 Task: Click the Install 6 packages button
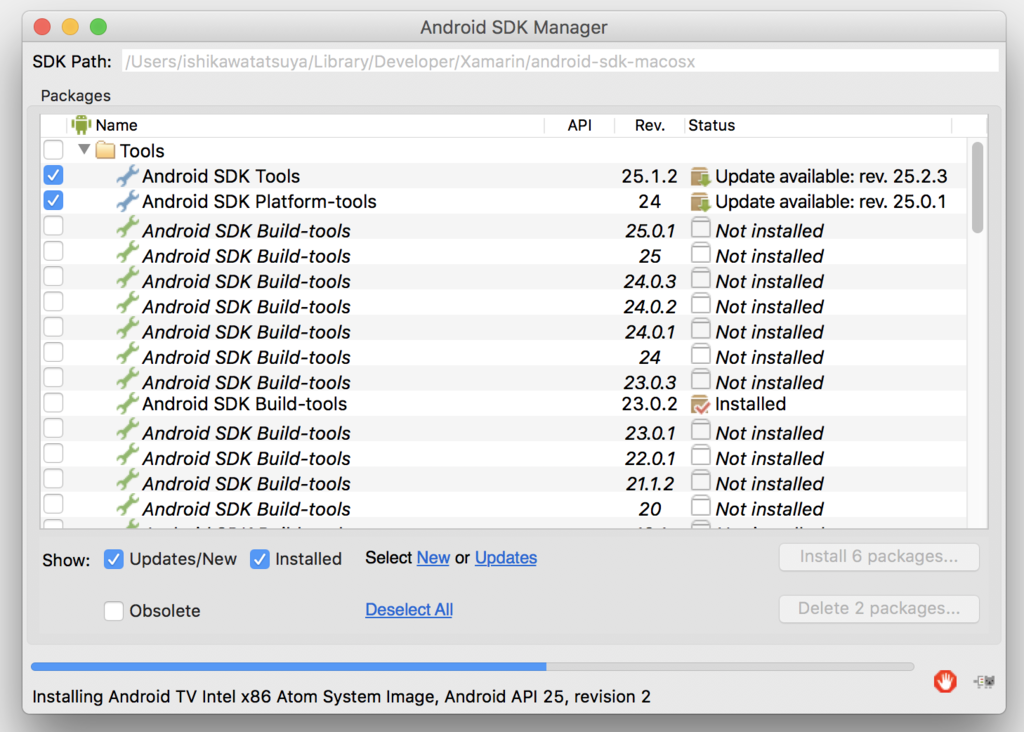[x=878, y=557]
